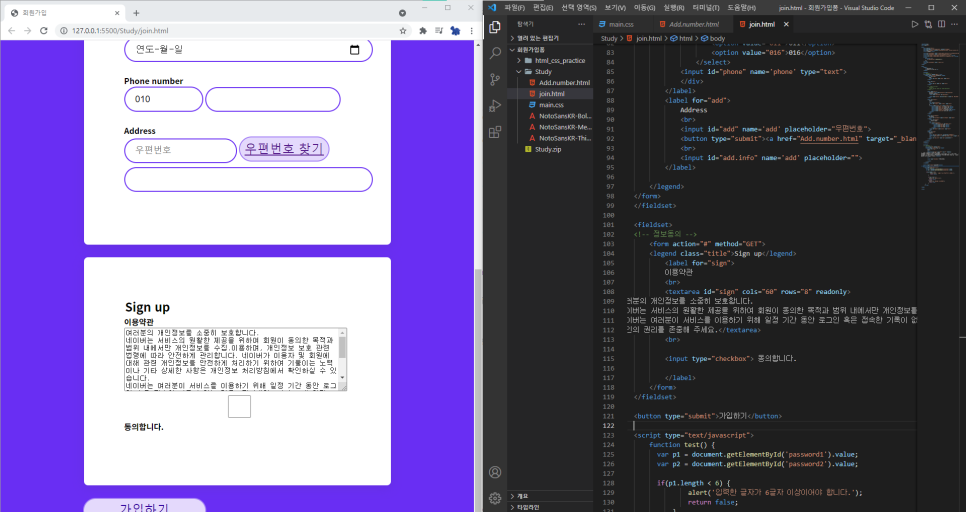Split the editor to the right
The height and width of the screenshot is (512, 966).
941,24
